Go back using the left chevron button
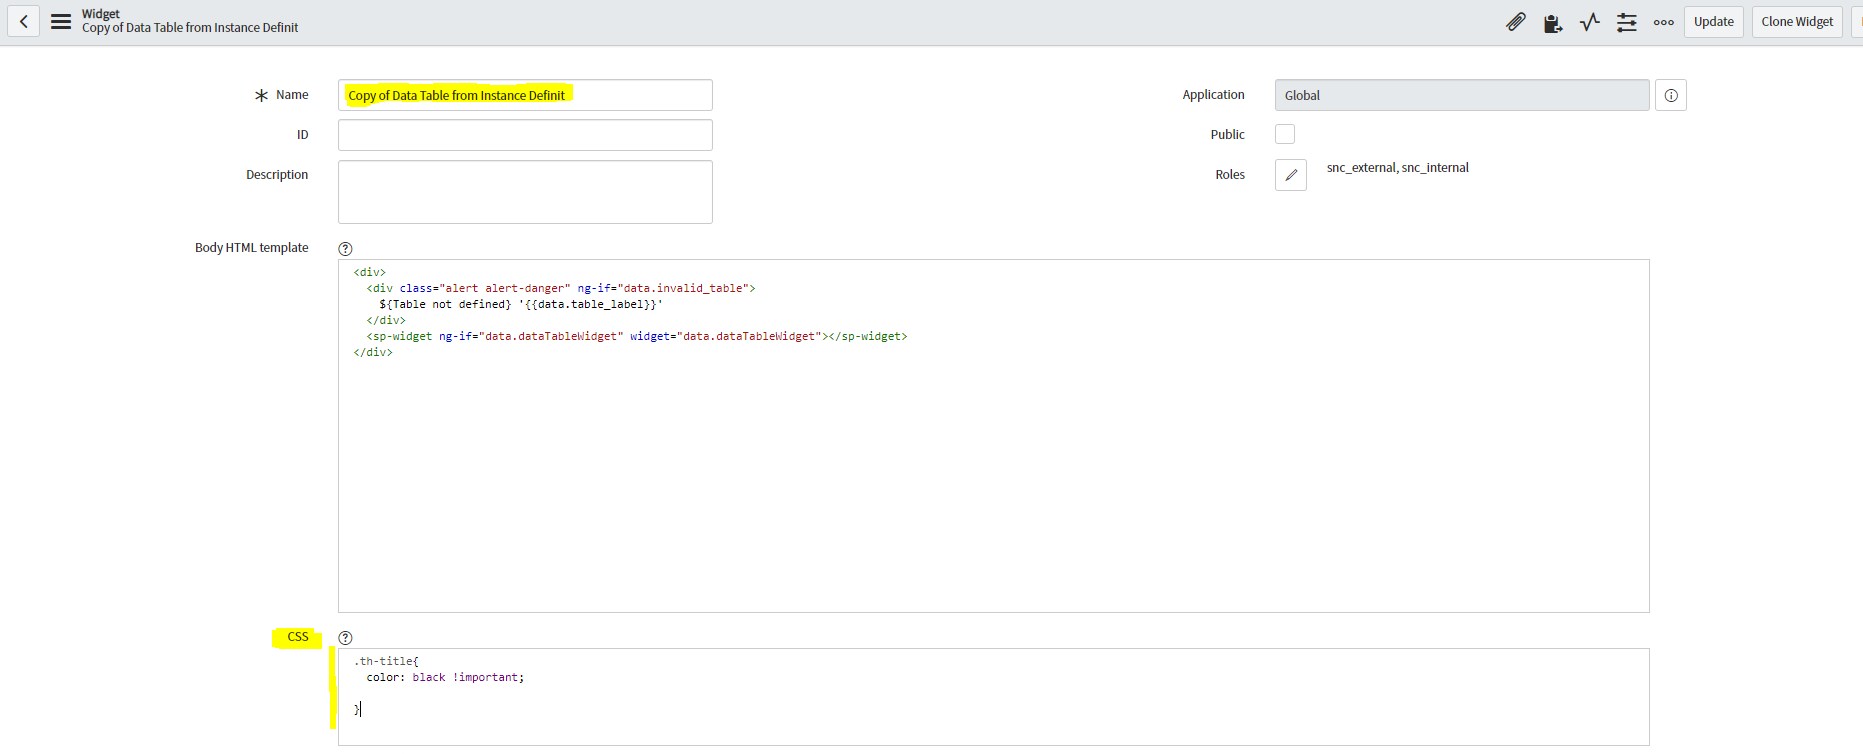The width and height of the screenshot is (1863, 754). tap(23, 22)
